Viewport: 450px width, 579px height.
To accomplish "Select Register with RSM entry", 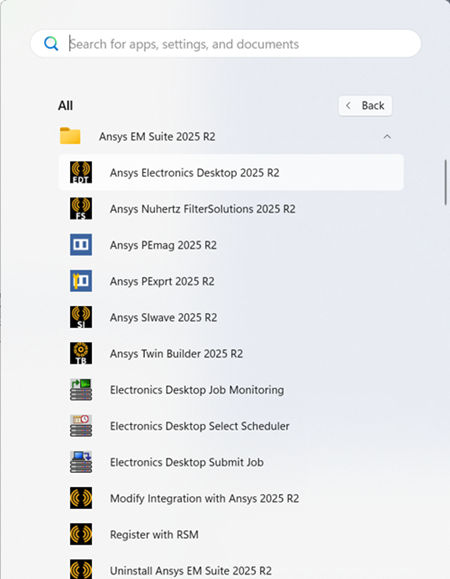I will pyautogui.click(x=231, y=534).
